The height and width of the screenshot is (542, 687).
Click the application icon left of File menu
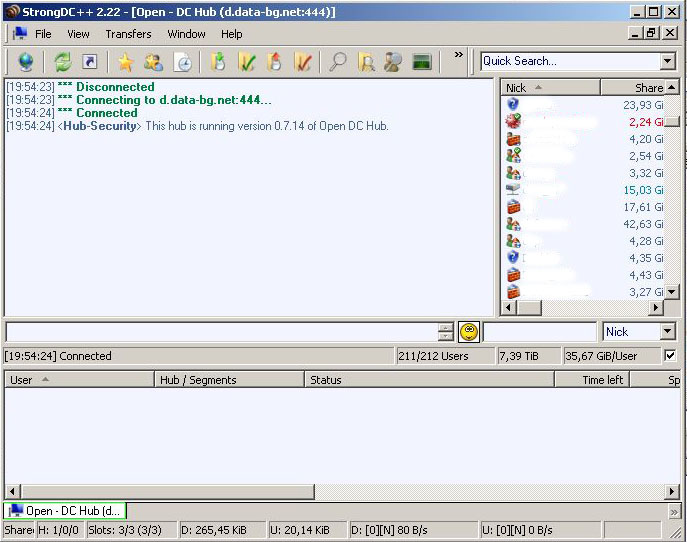20,34
